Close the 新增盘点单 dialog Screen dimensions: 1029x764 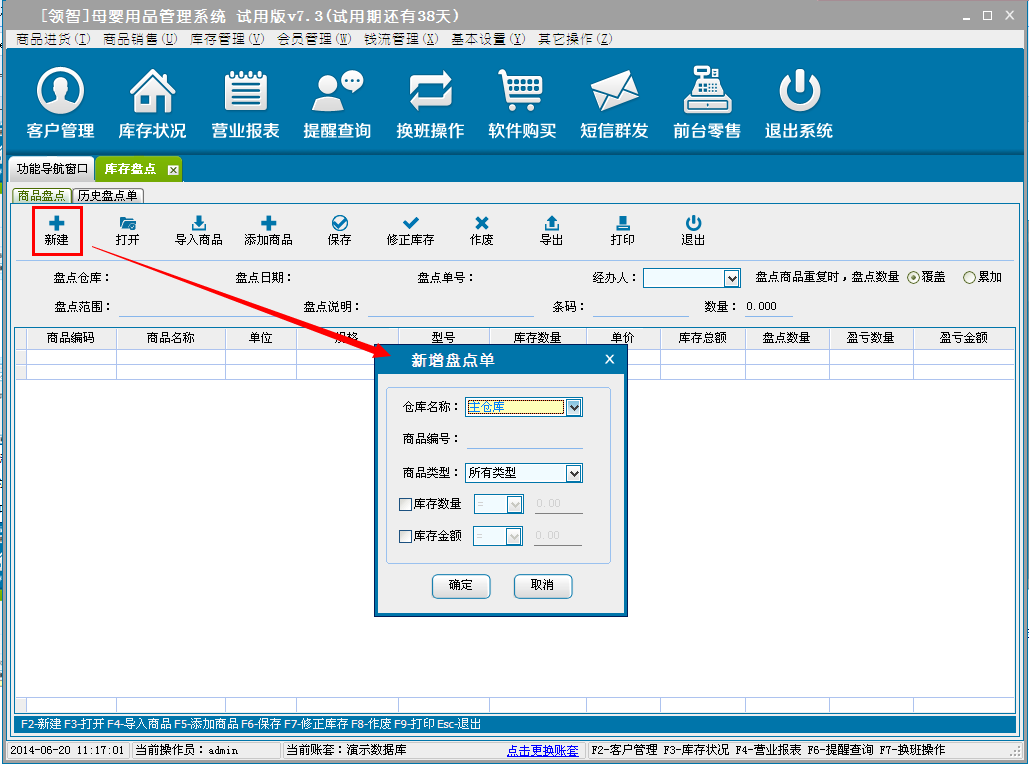coord(610,360)
